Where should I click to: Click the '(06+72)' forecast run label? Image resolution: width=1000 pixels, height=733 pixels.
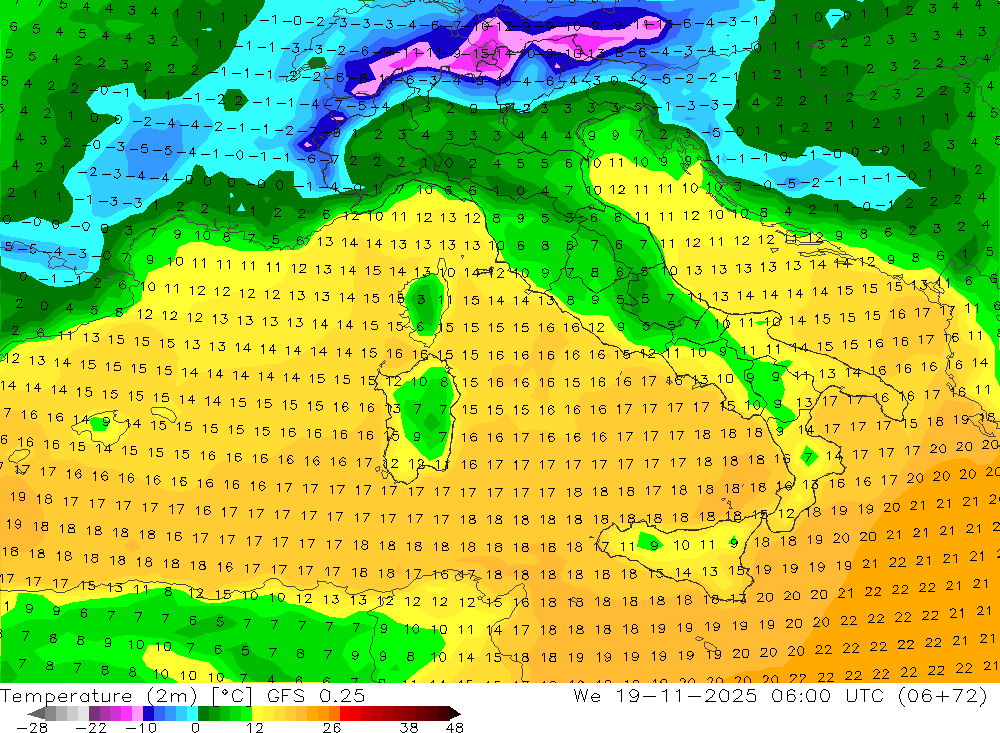(942, 695)
